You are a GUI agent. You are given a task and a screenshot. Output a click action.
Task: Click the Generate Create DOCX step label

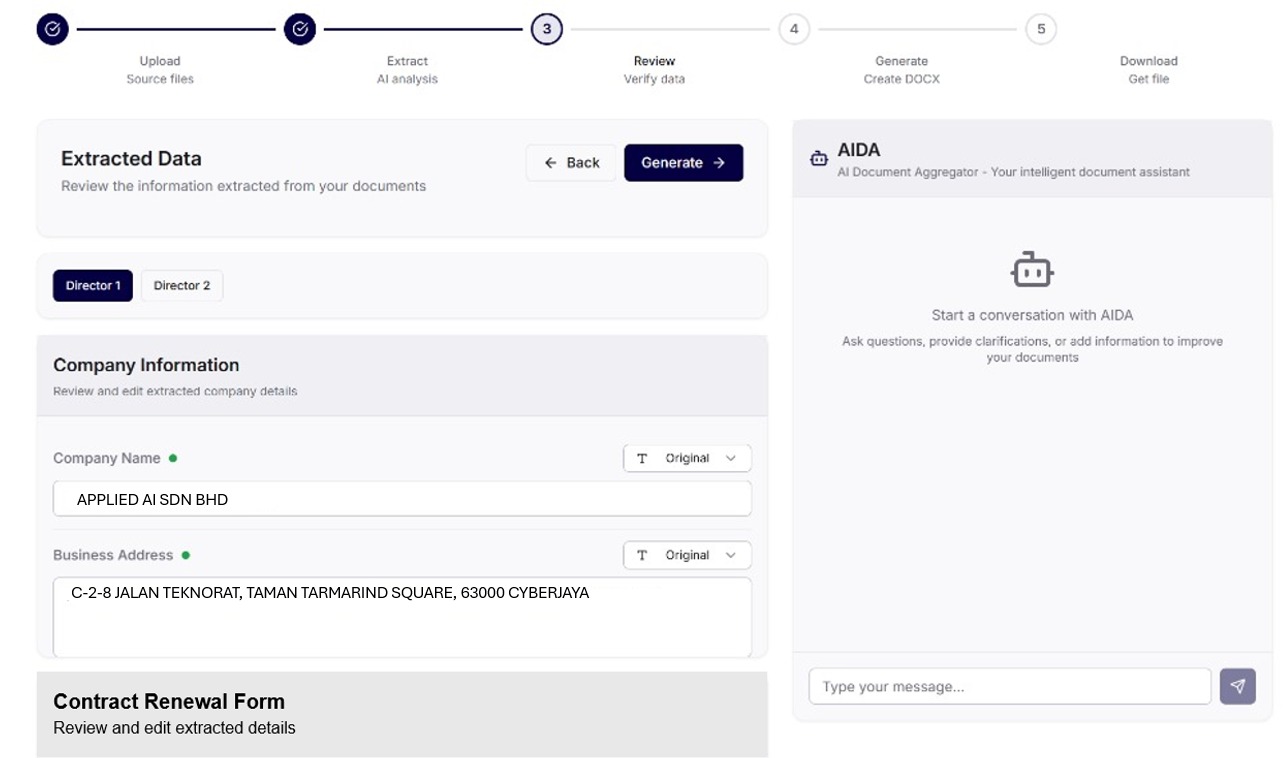(902, 70)
